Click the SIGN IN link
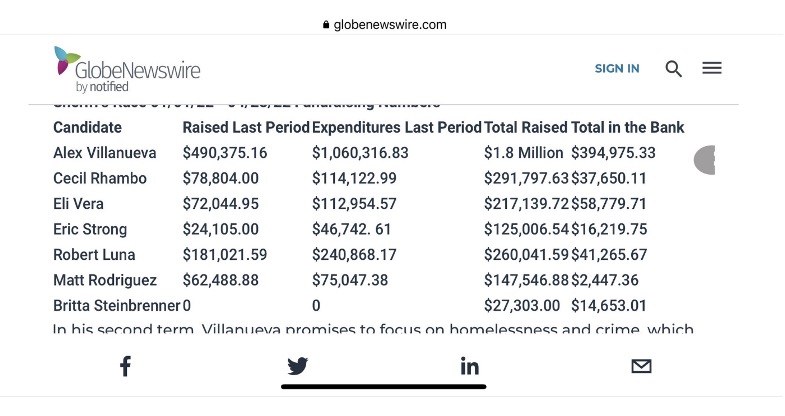Screen dimensions: 785x416 tap(617, 69)
